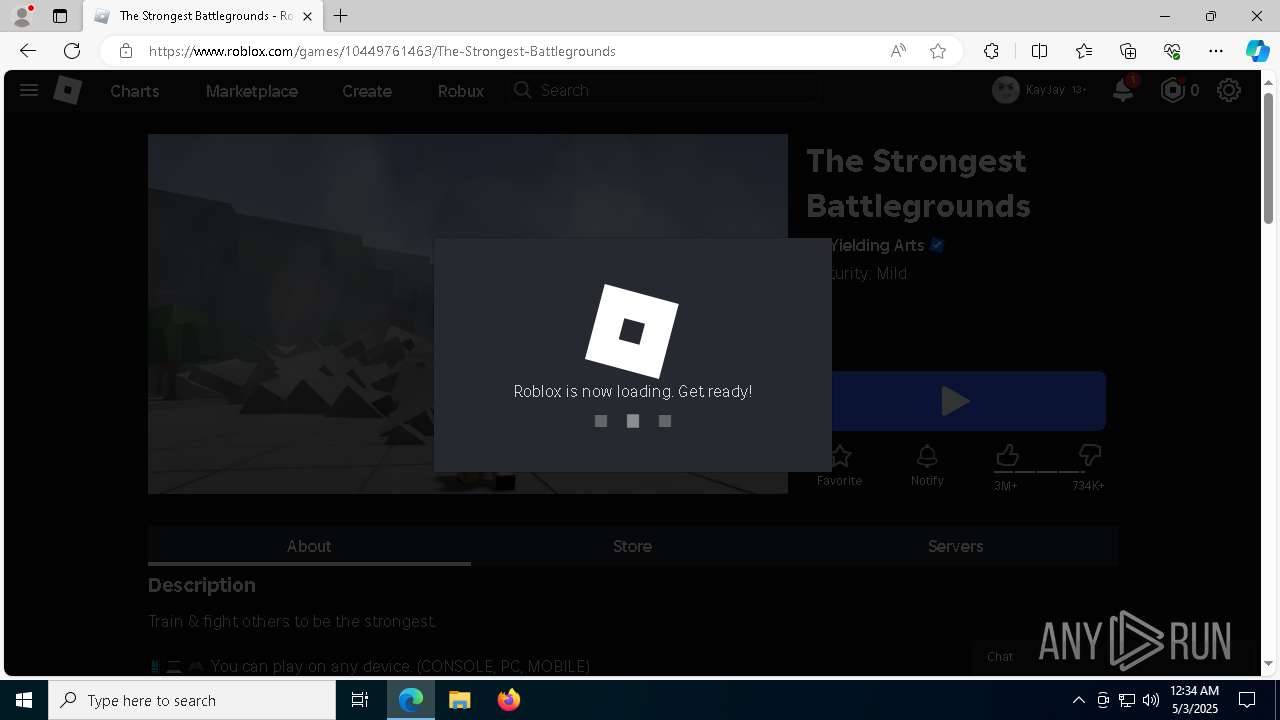Open the KayJay avatar profile

[1006, 90]
